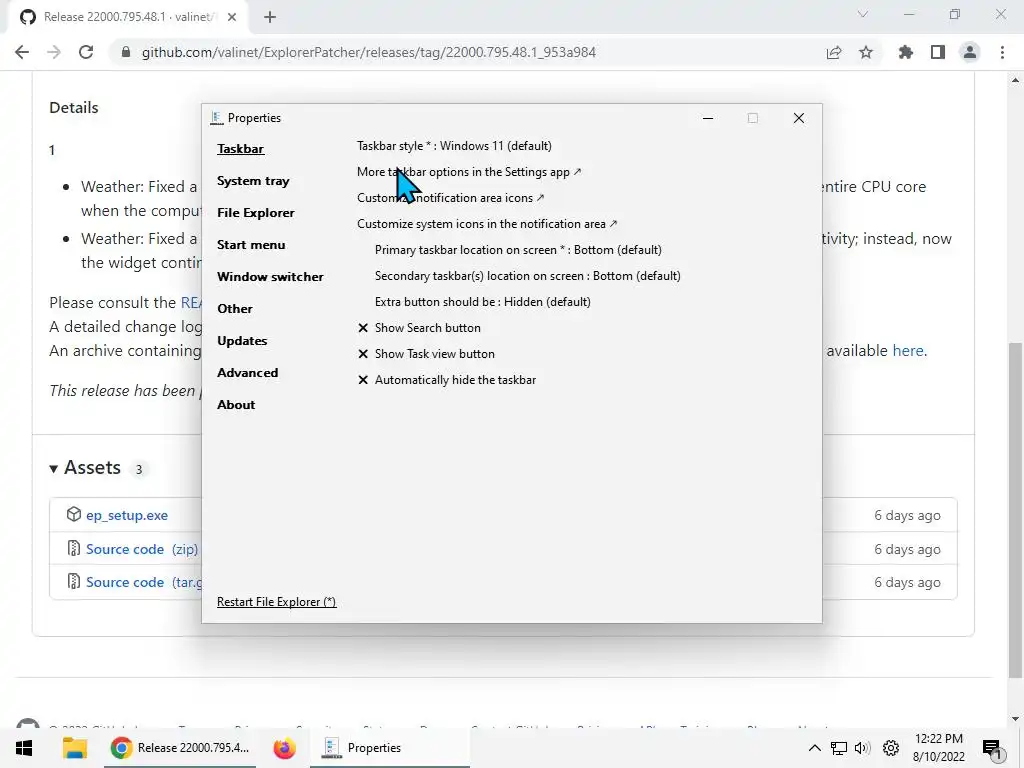View site information lock icon
Screen dimensions: 1024x768
click(x=126, y=52)
